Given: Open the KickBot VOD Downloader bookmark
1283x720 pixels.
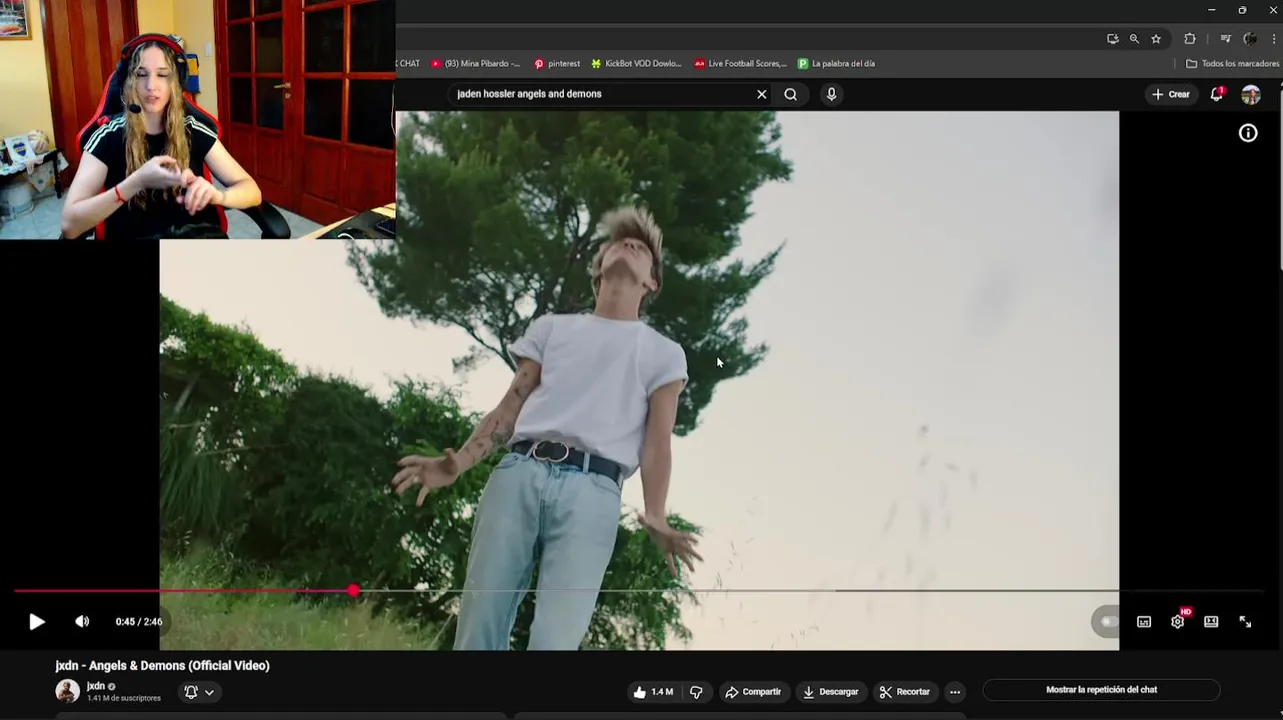Looking at the screenshot, I should [x=636, y=63].
